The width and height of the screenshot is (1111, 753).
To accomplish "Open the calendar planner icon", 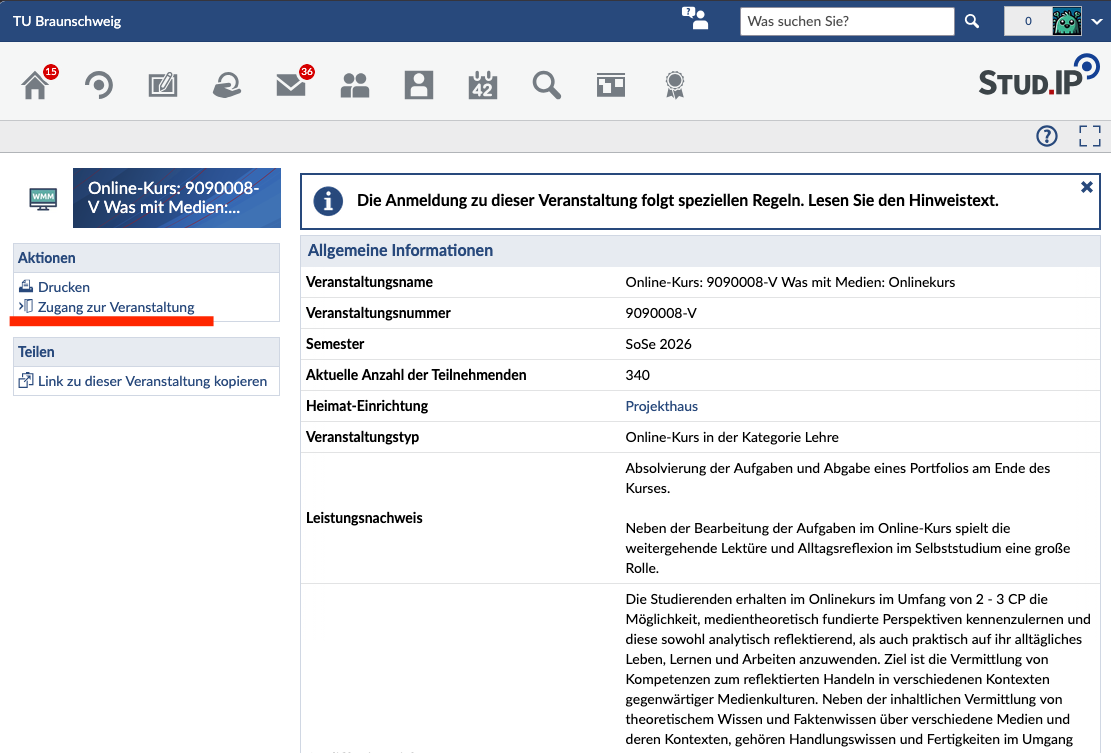I will [483, 85].
